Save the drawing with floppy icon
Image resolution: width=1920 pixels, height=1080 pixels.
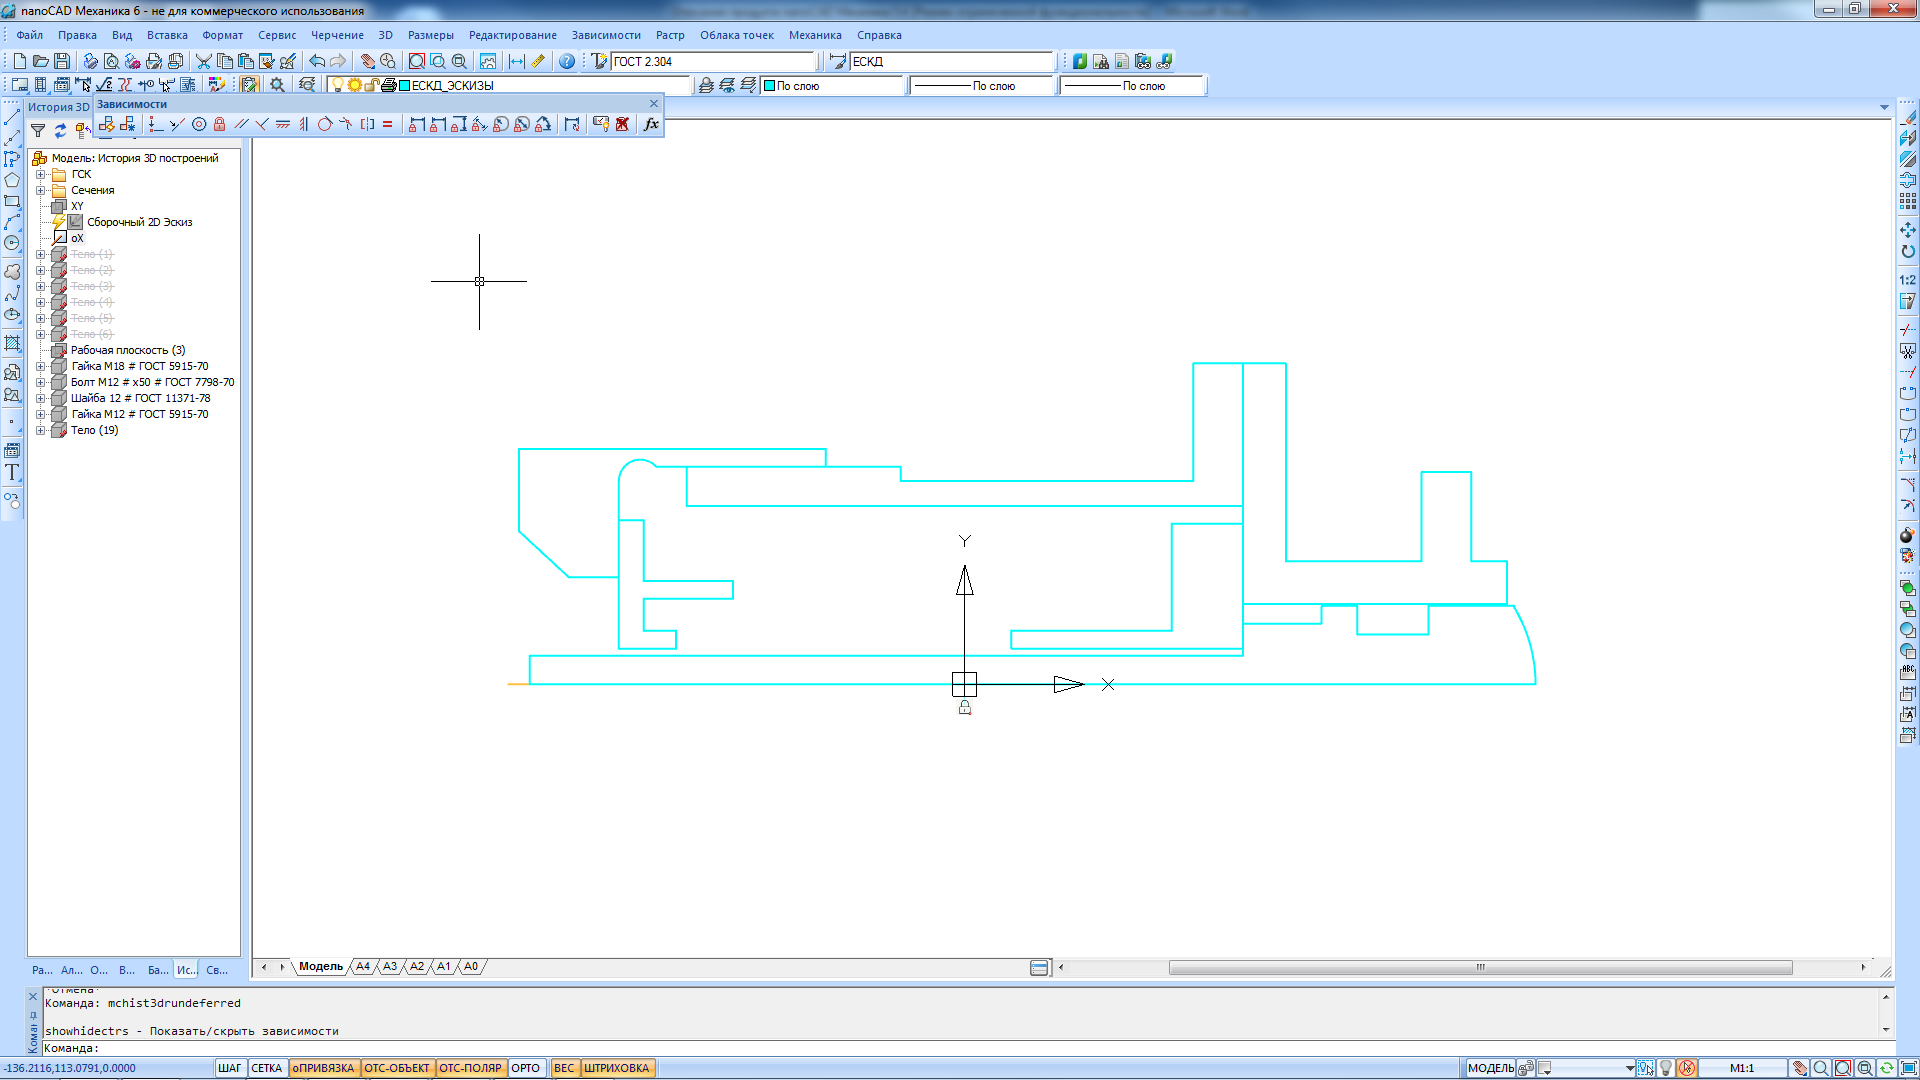click(61, 61)
